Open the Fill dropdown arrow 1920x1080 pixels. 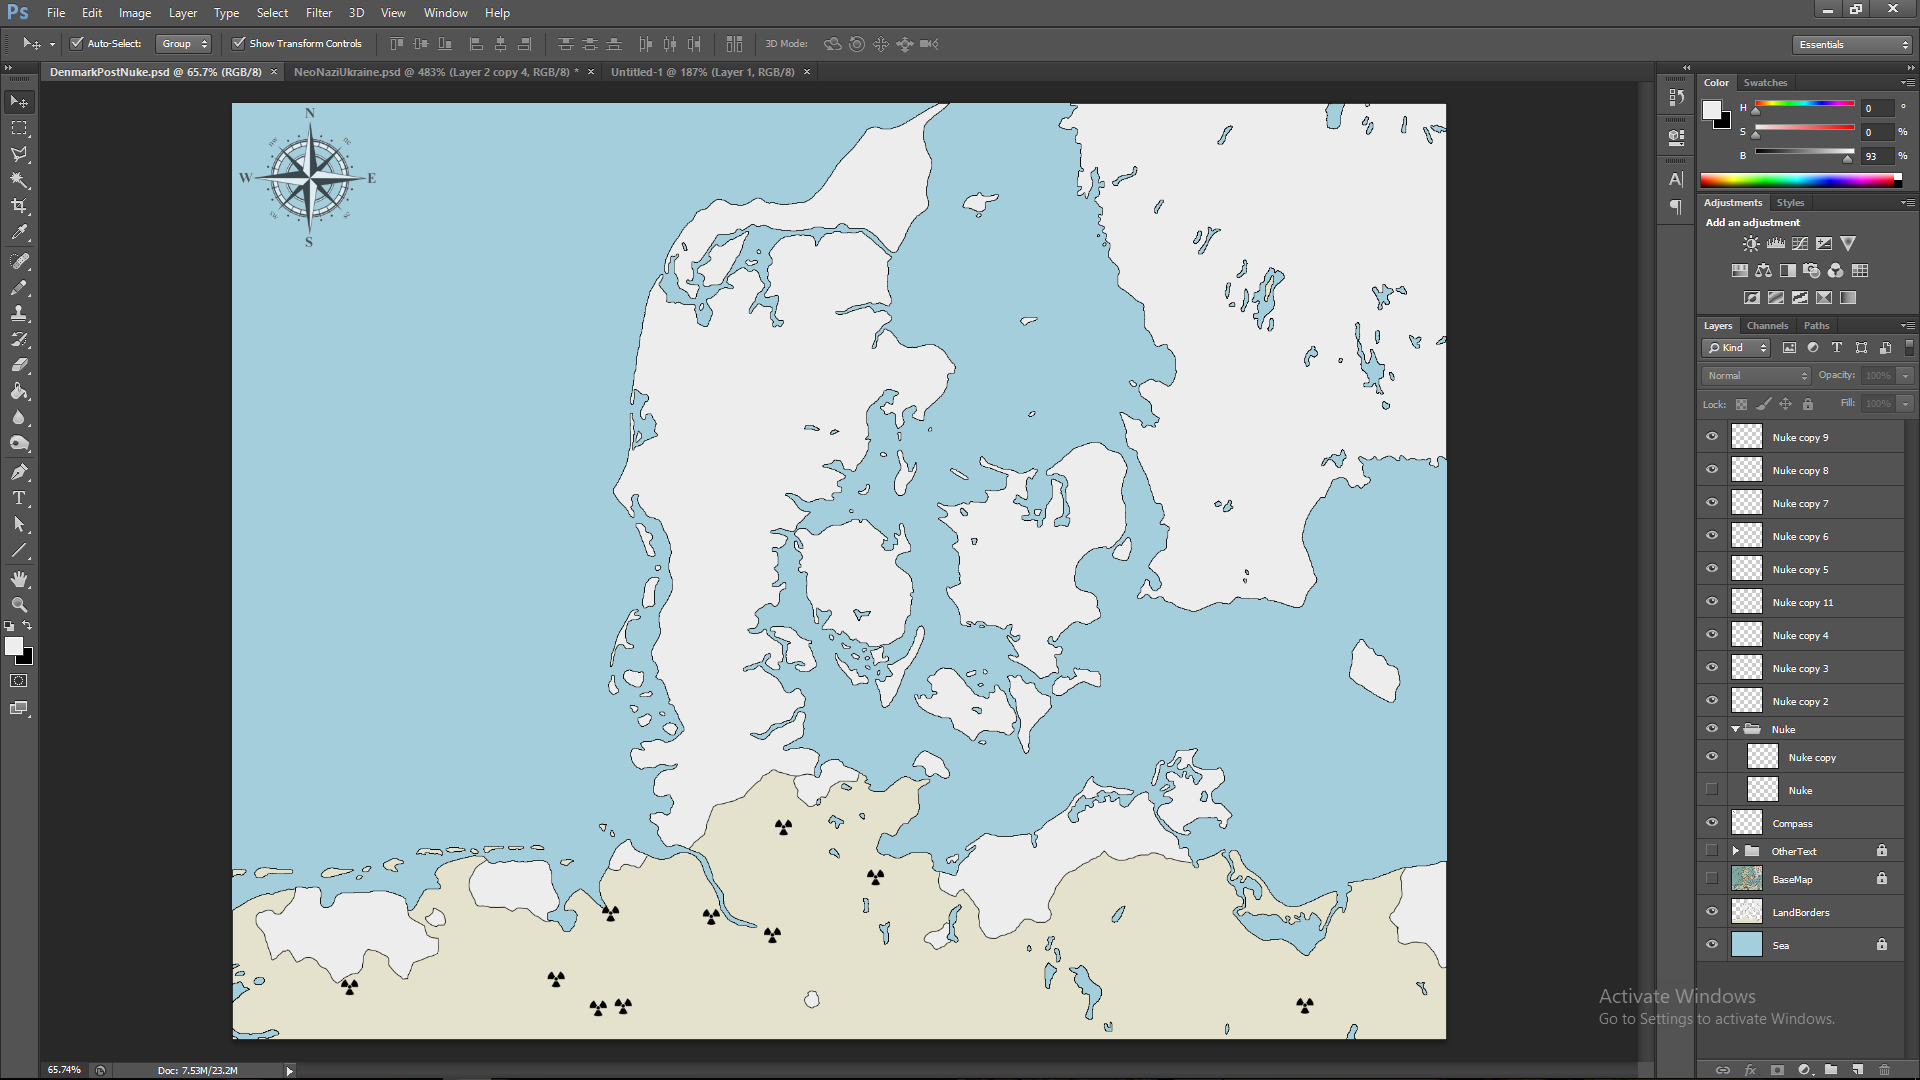tap(1906, 404)
